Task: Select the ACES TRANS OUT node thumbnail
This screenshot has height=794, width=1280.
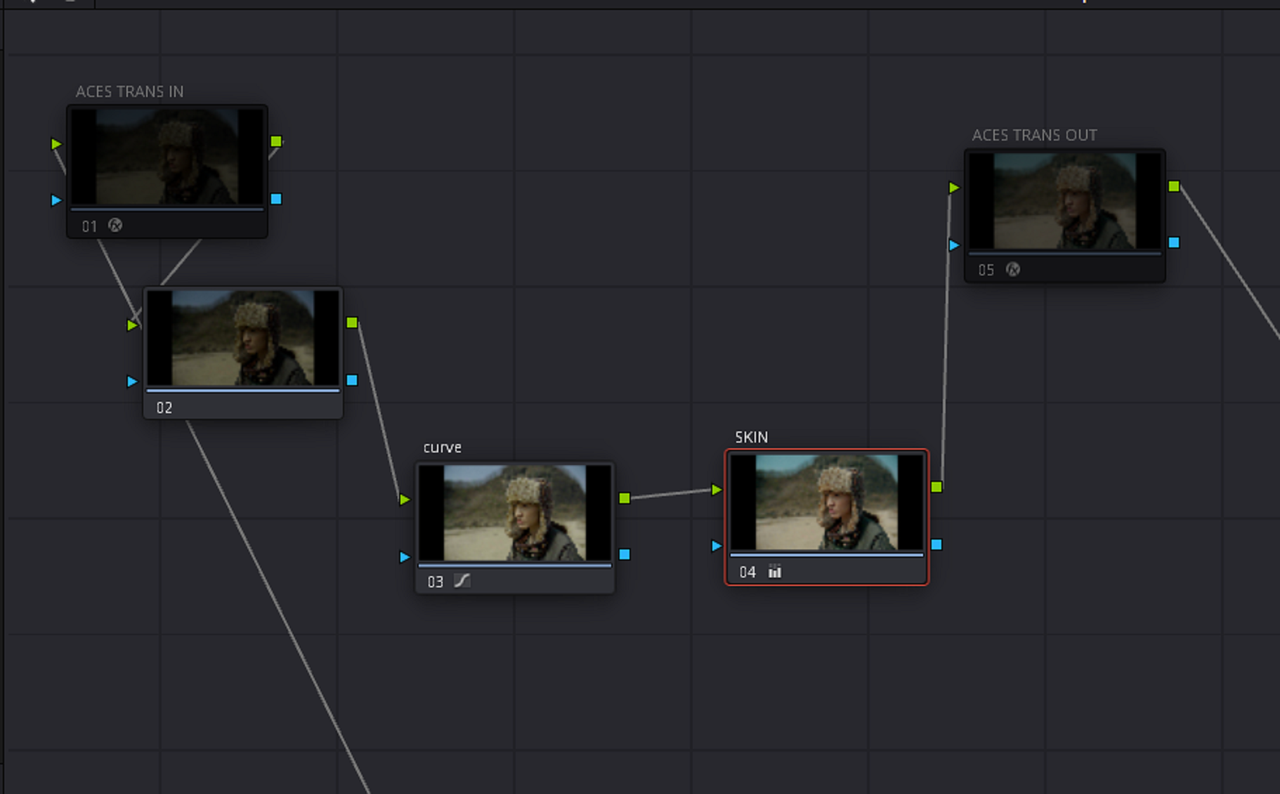Action: (1065, 201)
